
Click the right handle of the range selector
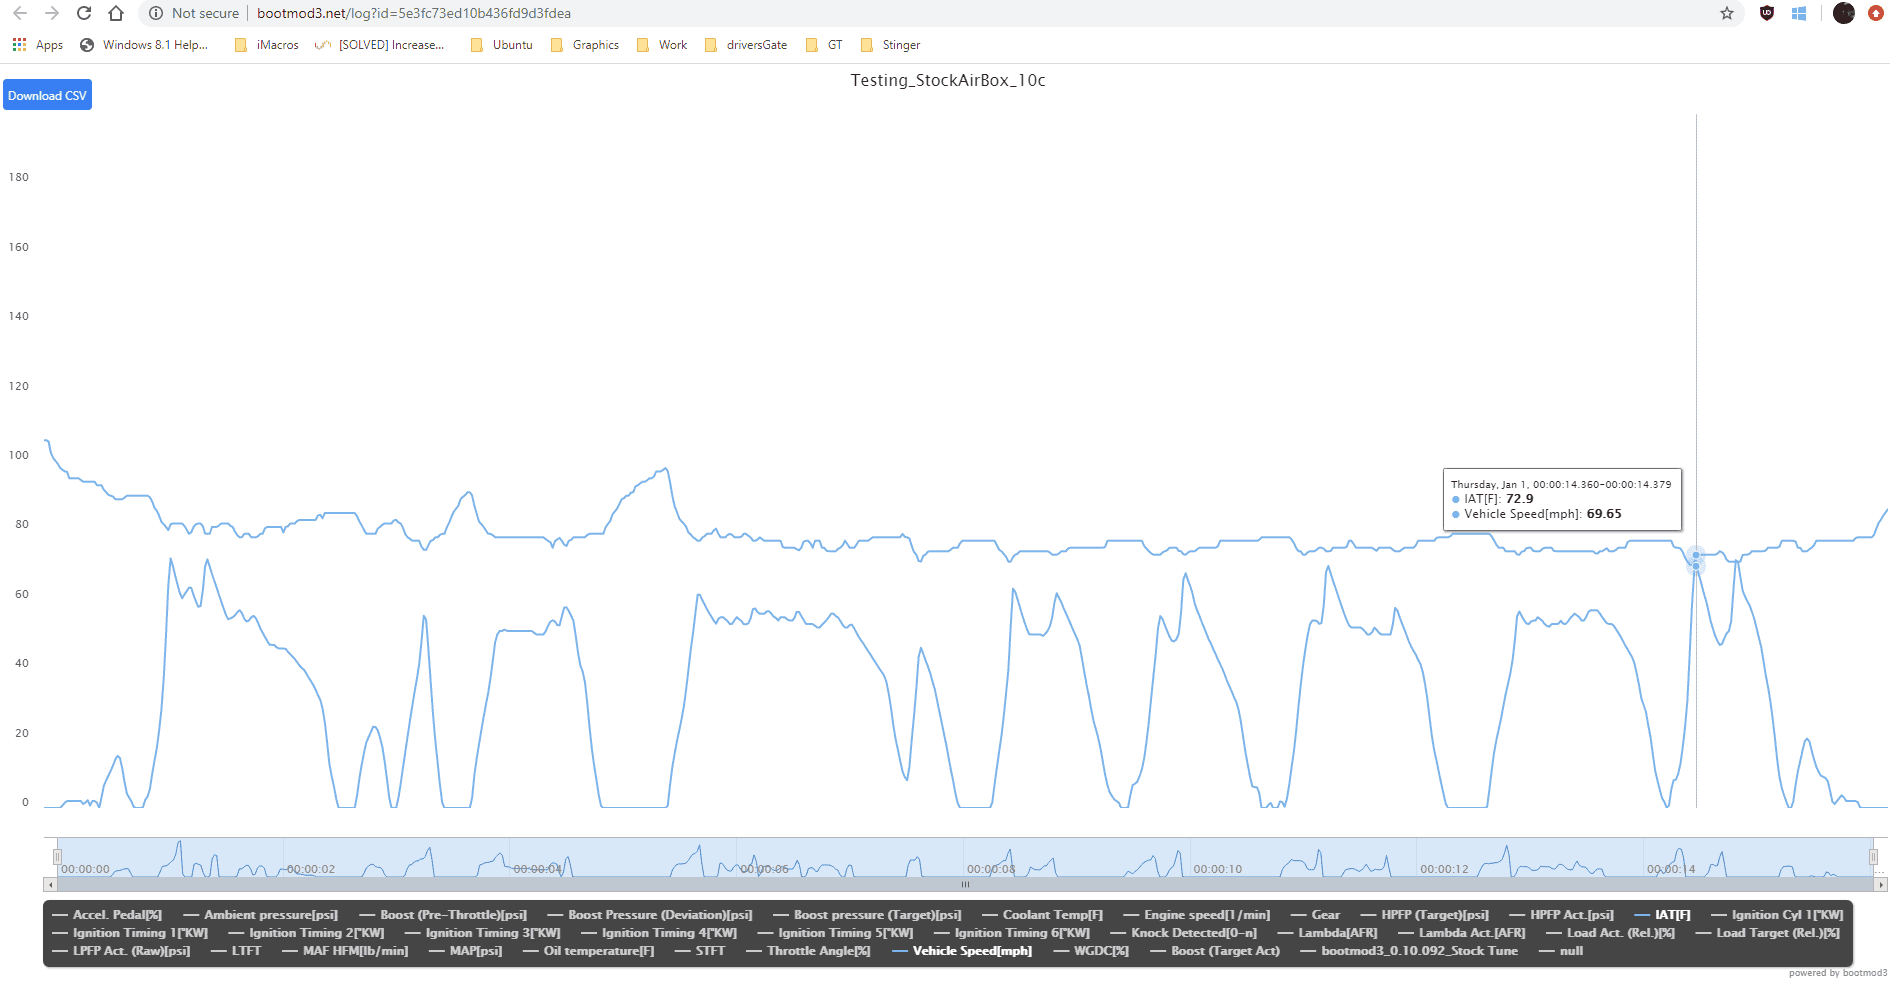point(1873,857)
